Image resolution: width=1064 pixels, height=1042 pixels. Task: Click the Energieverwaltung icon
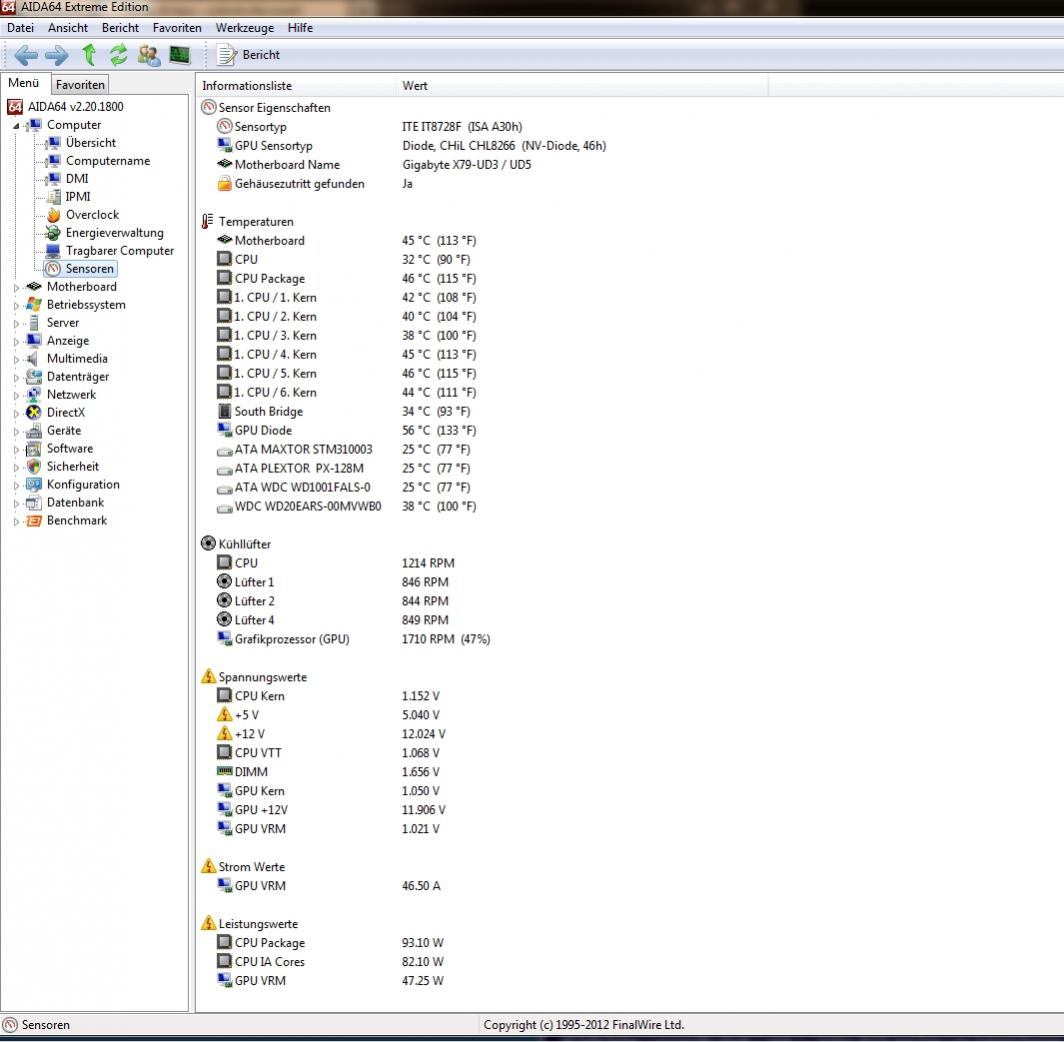tap(53, 233)
